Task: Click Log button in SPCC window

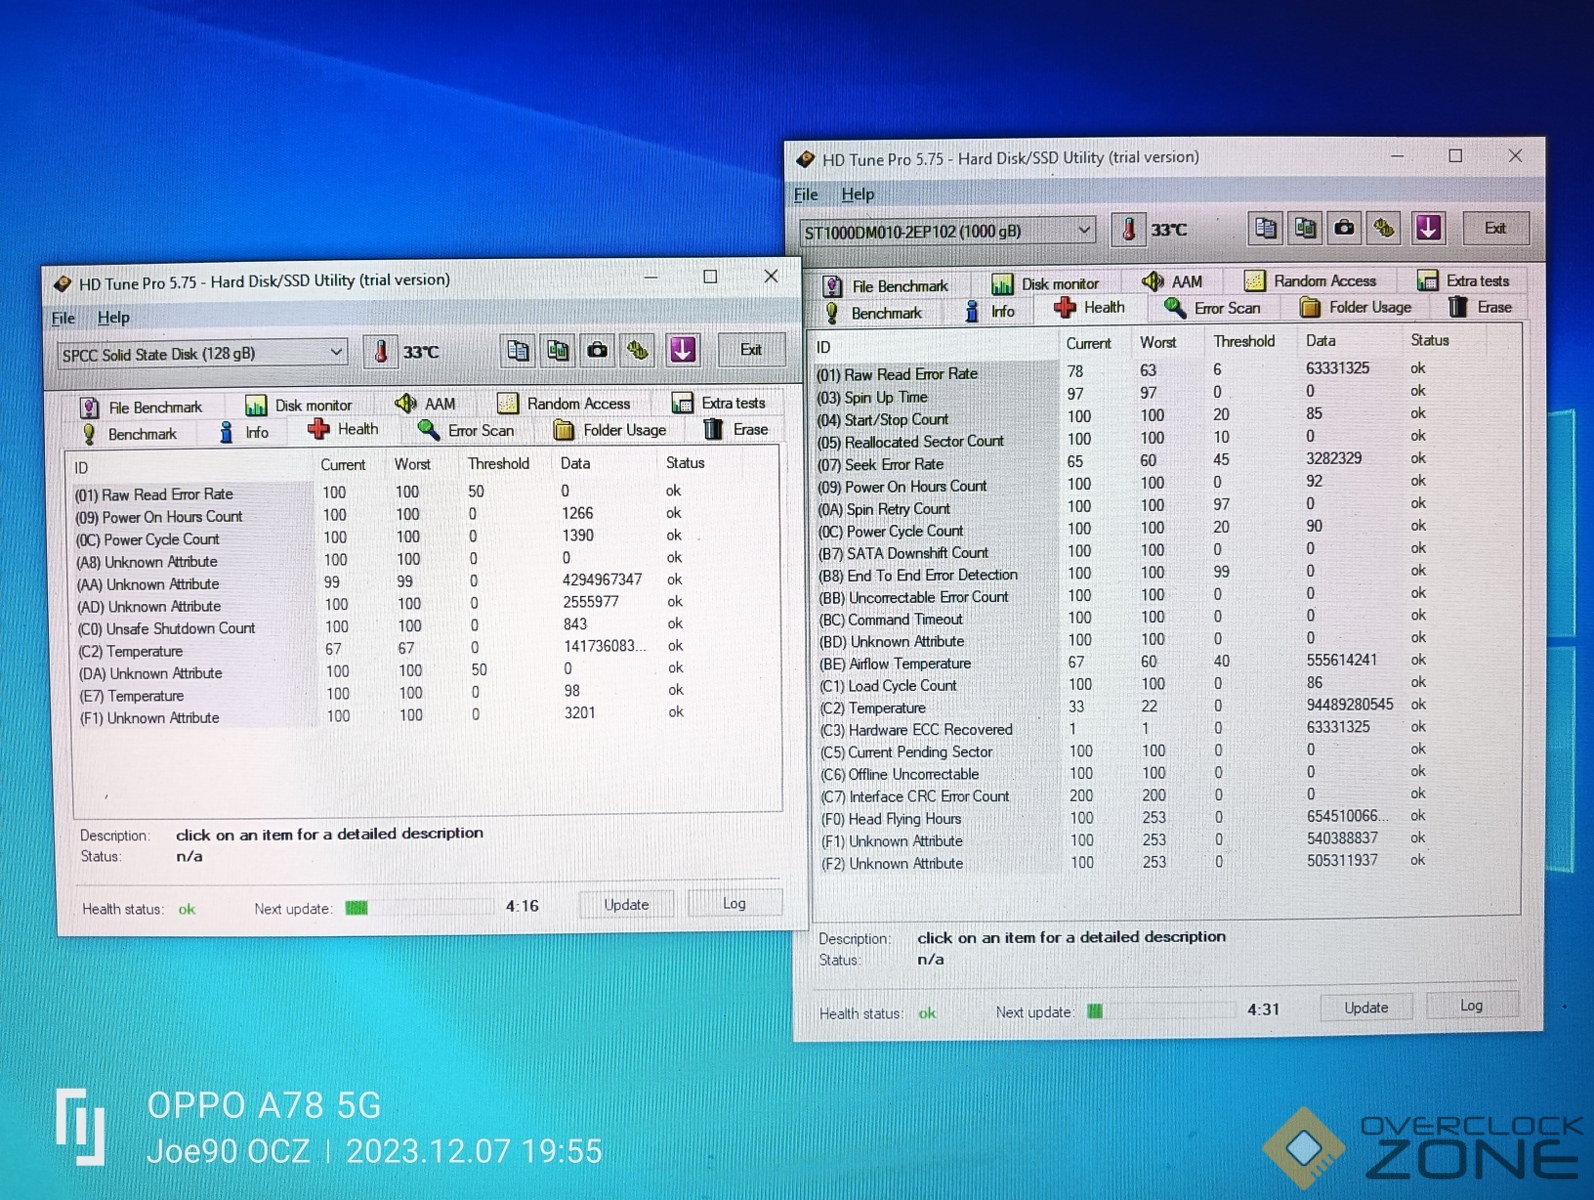Action: click(x=734, y=904)
